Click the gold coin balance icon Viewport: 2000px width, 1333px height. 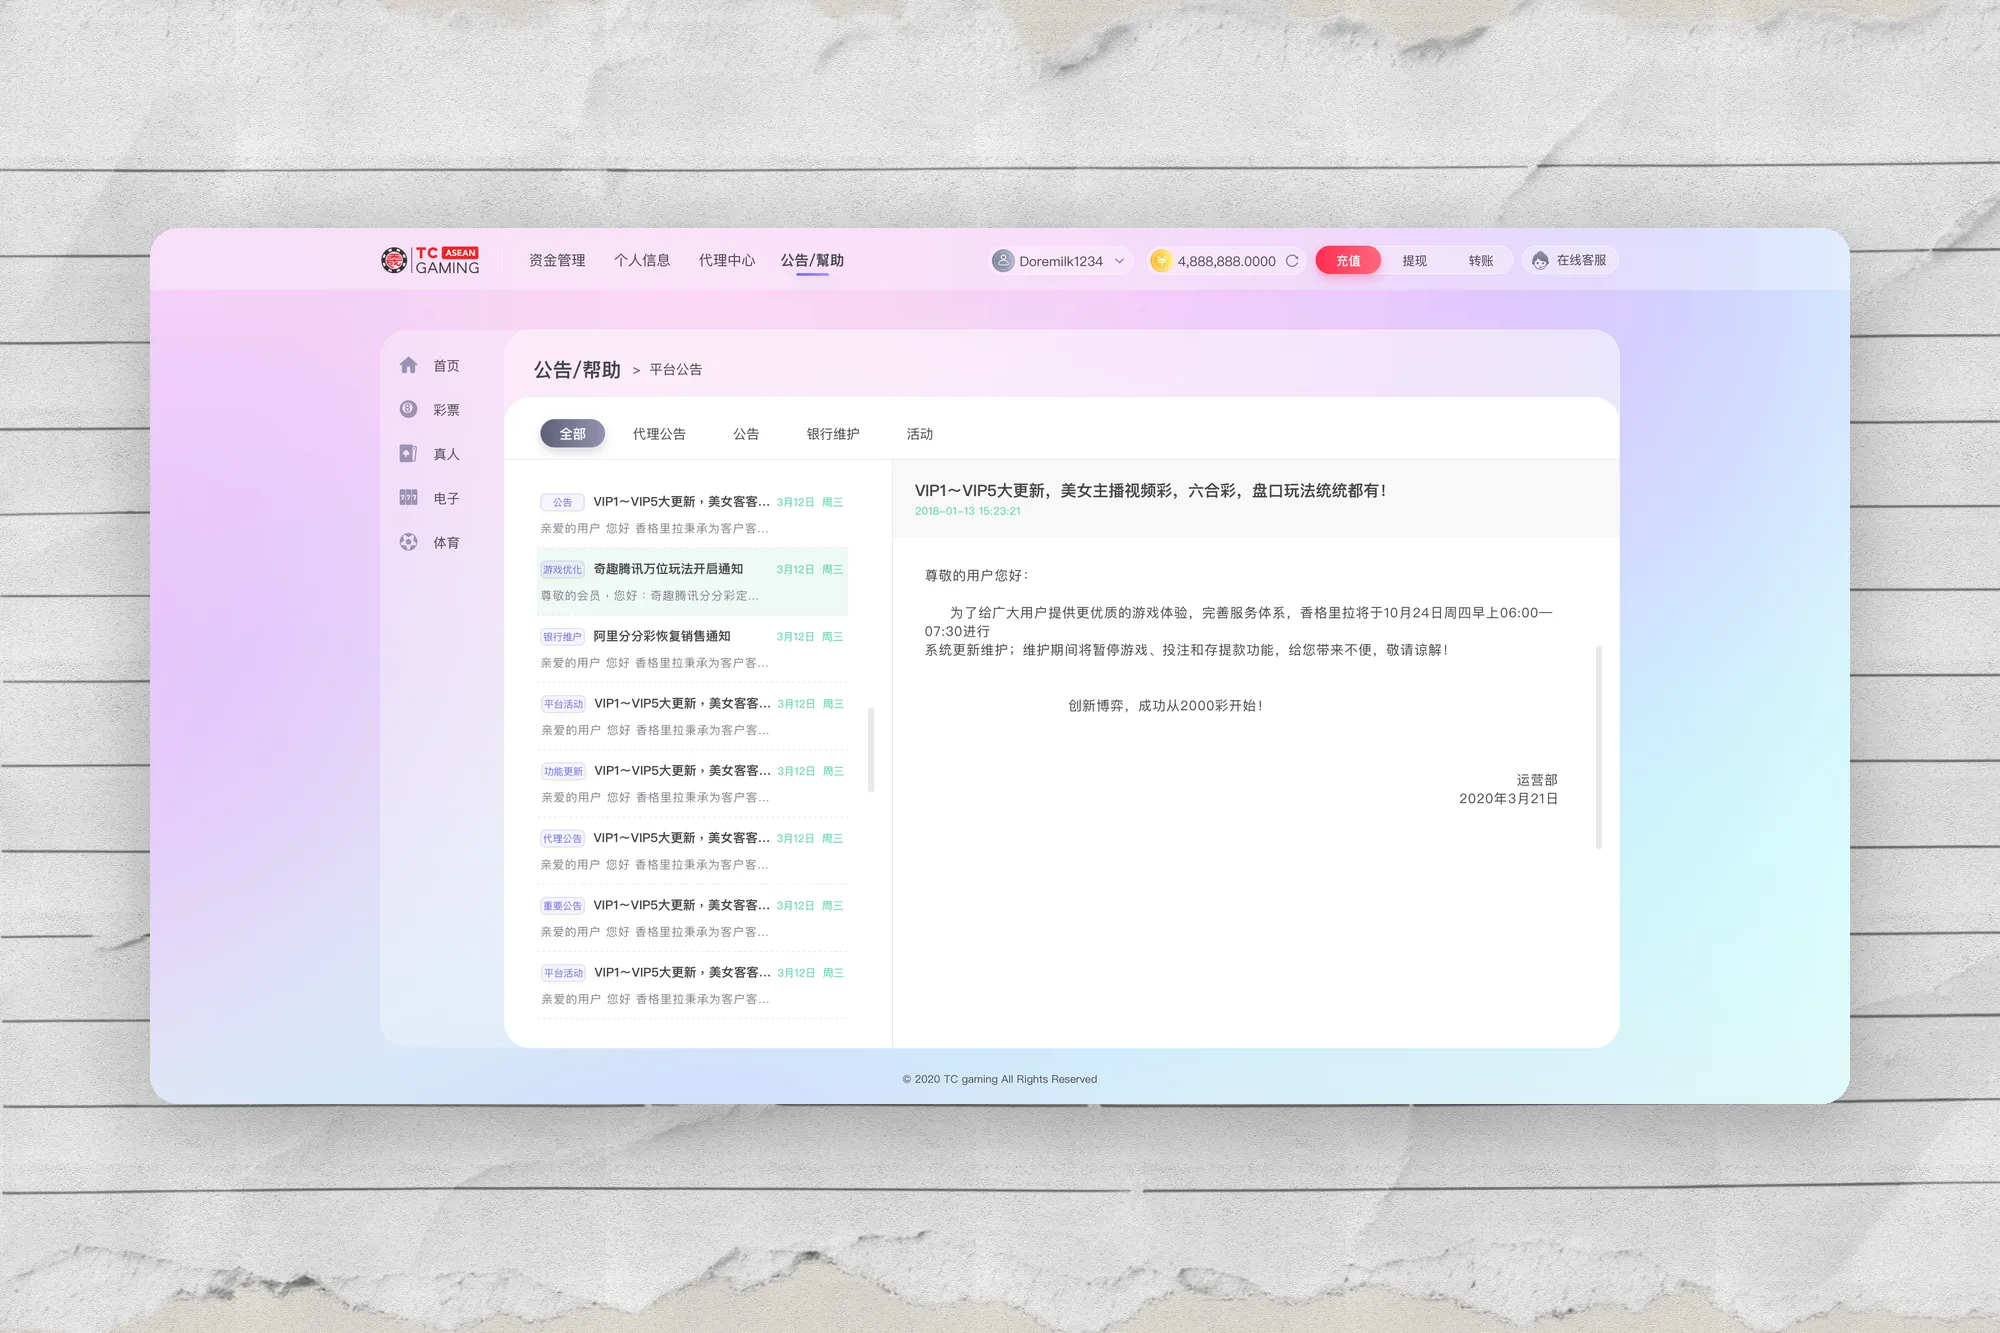tap(1161, 260)
